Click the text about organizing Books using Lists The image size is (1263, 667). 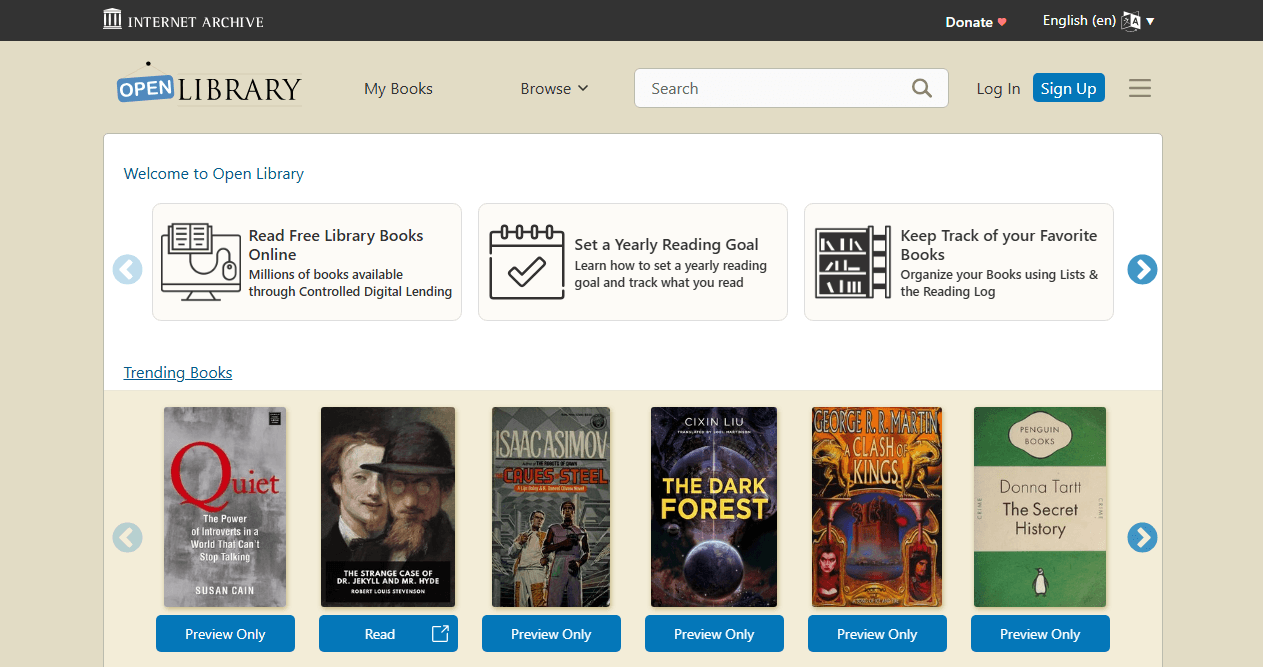pos(999,283)
